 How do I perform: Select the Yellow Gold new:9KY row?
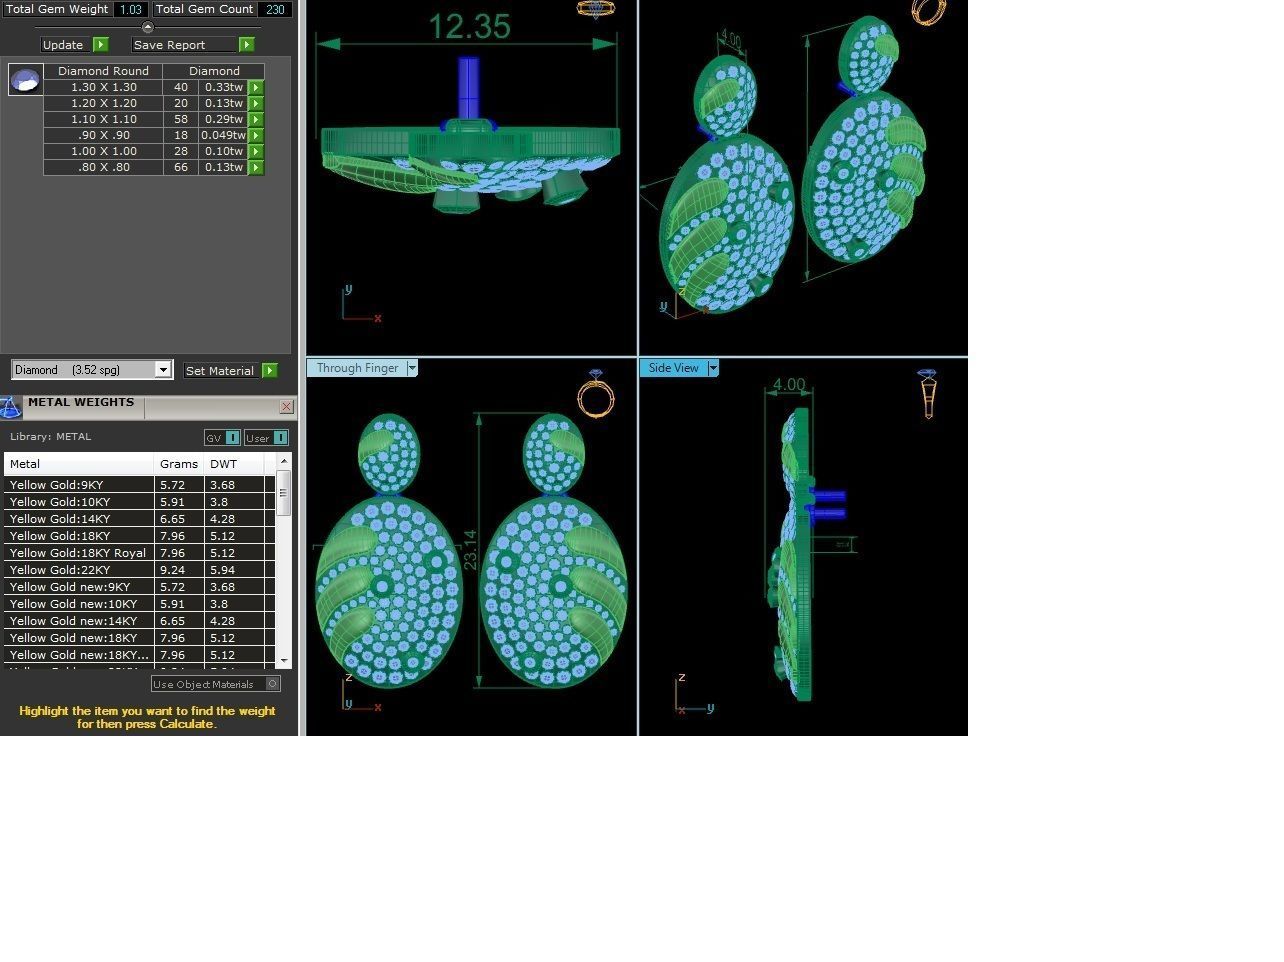coord(140,587)
